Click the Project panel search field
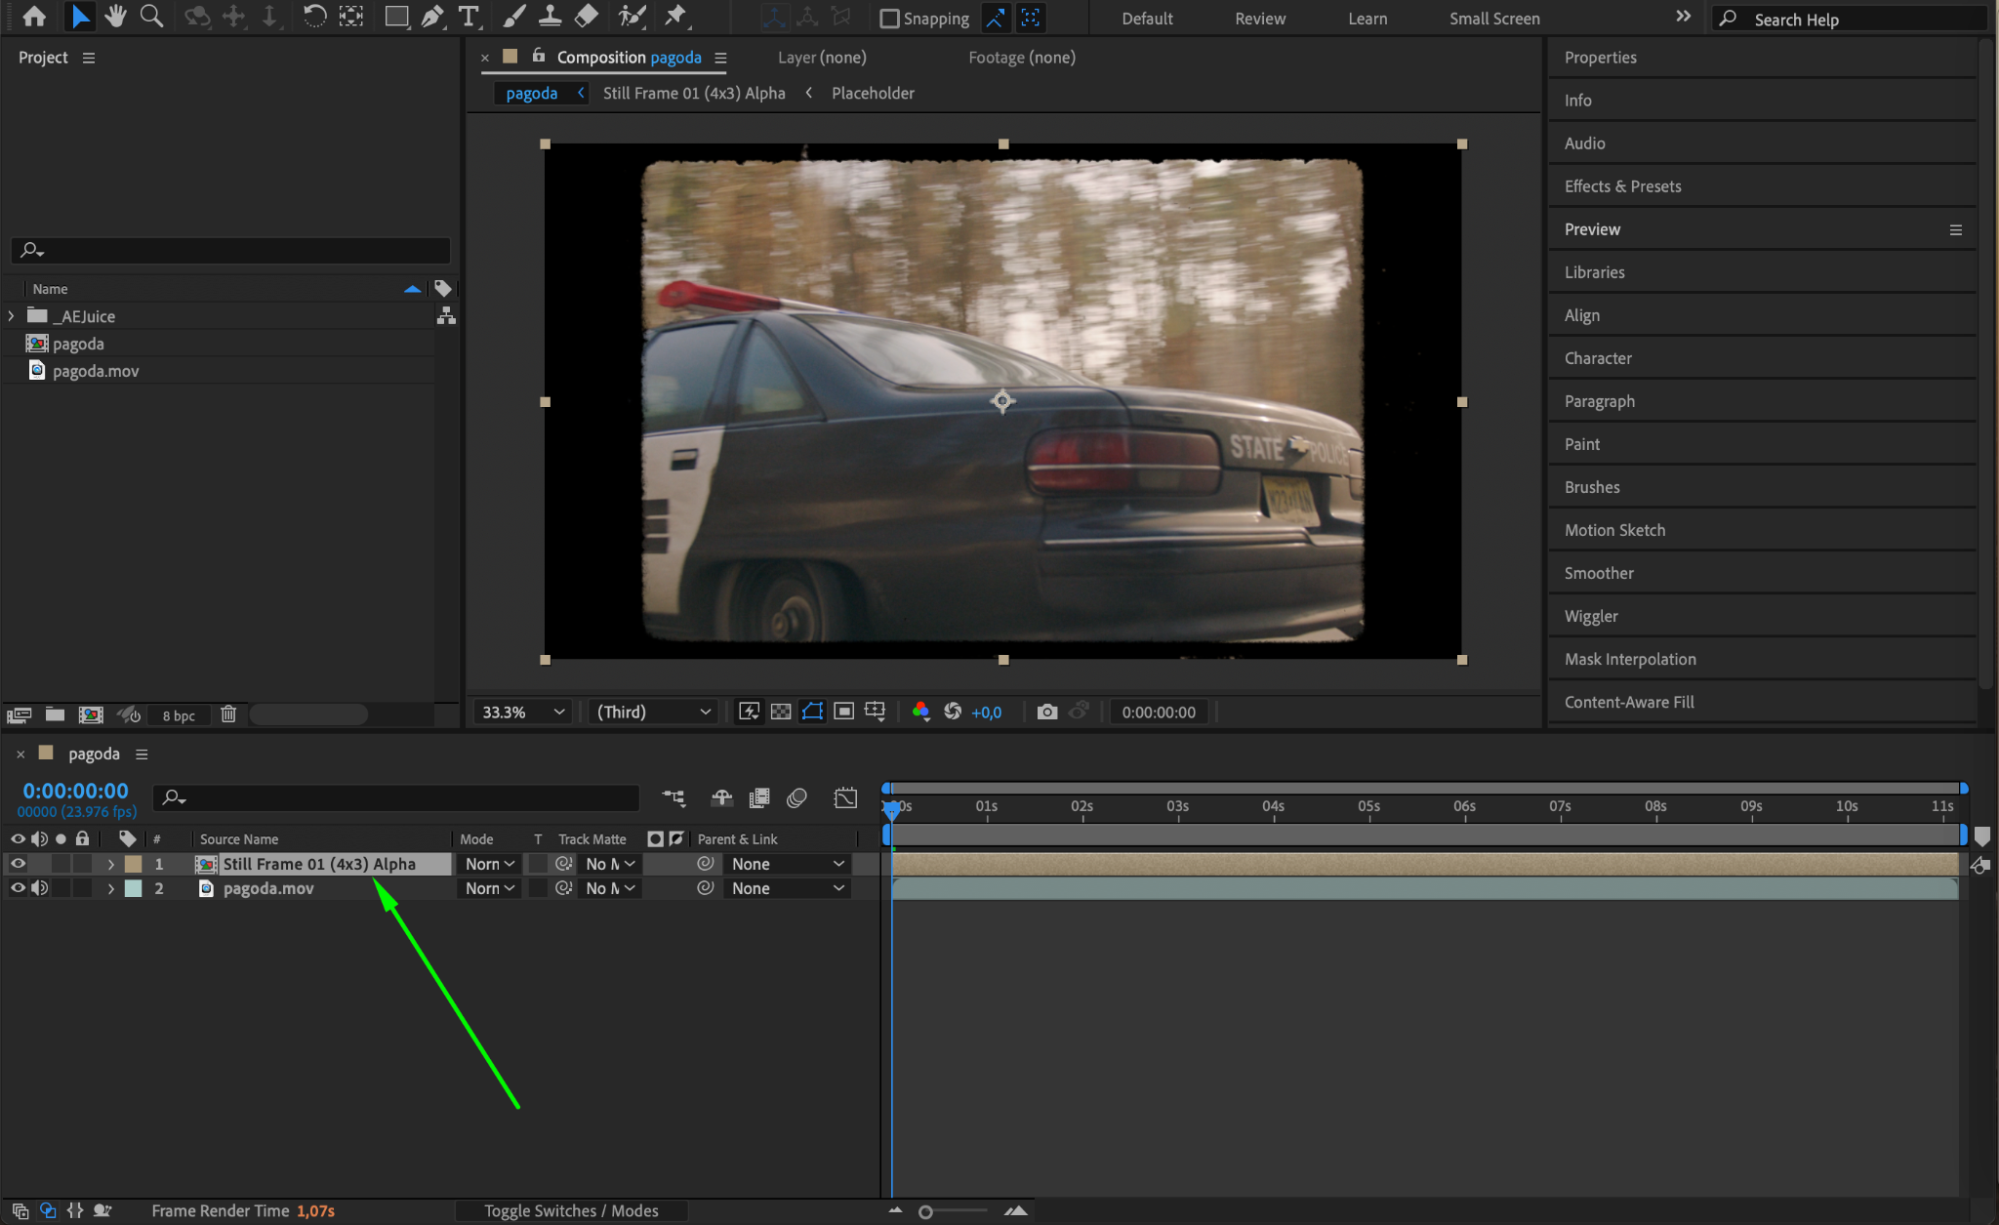The height and width of the screenshot is (1225, 1999). [x=231, y=250]
